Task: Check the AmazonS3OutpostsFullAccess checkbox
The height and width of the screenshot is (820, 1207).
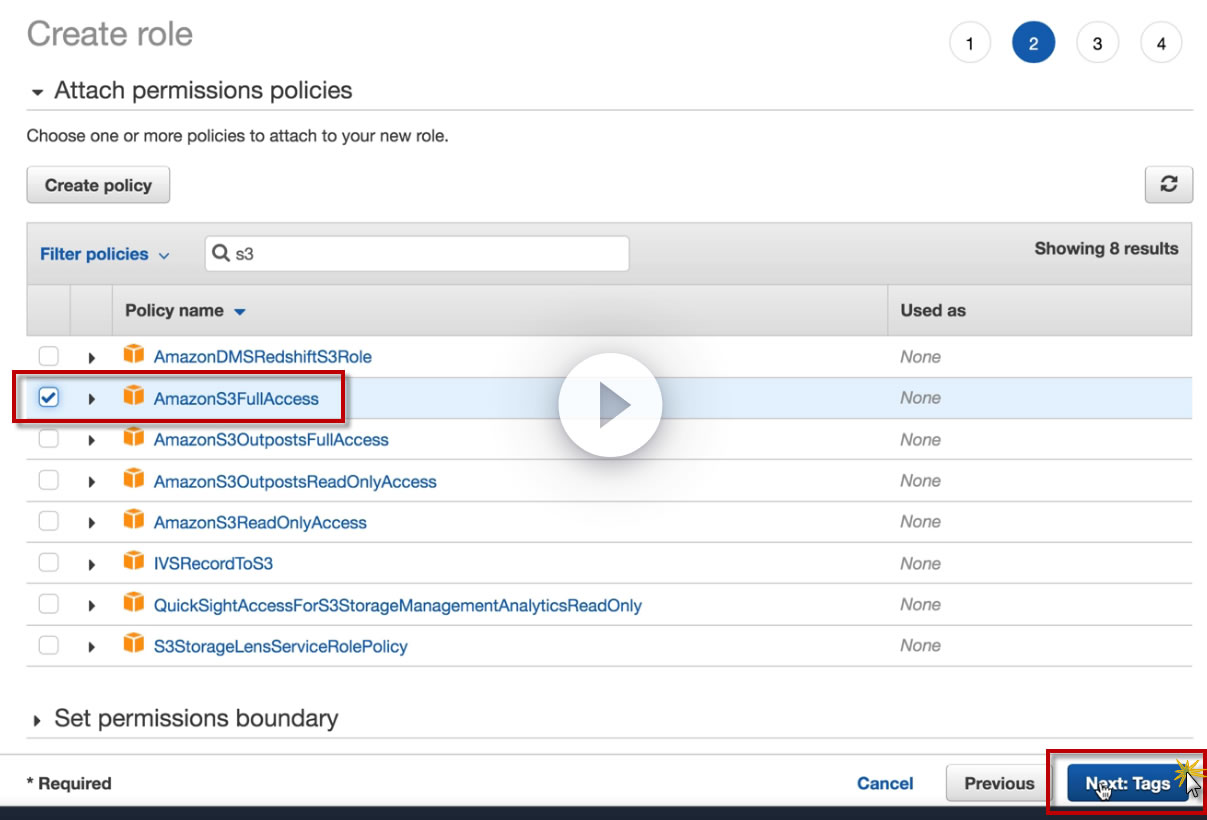Action: pyautogui.click(x=48, y=439)
